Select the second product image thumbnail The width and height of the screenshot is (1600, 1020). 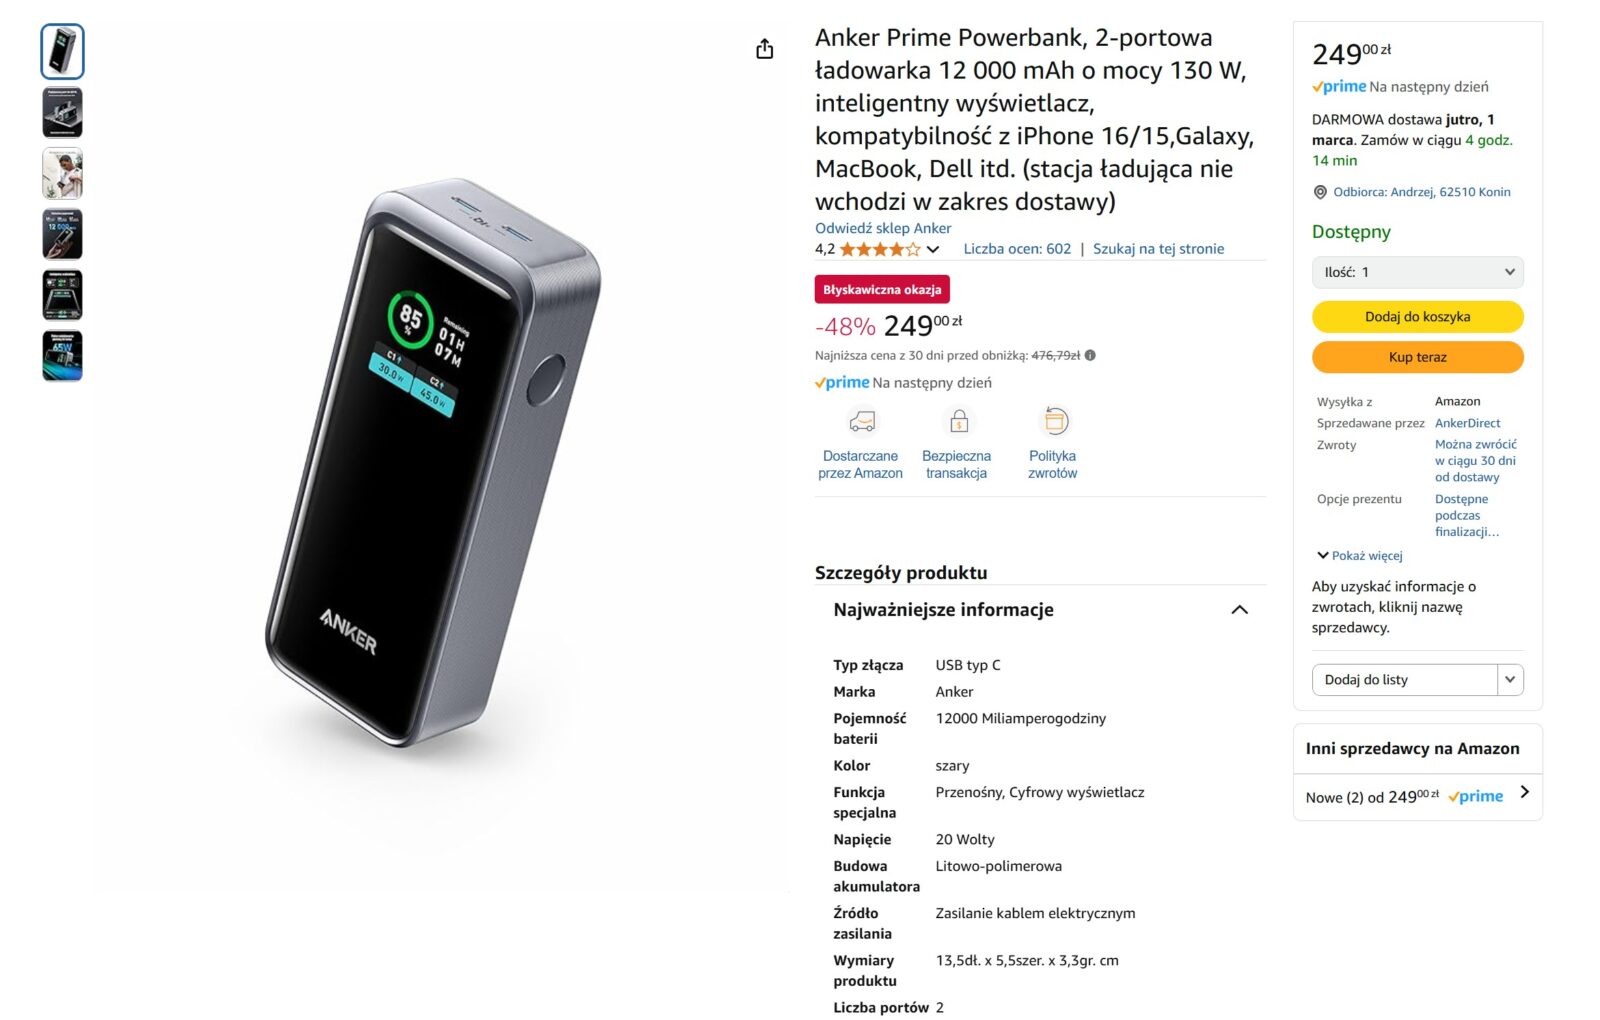pyautogui.click(x=62, y=112)
